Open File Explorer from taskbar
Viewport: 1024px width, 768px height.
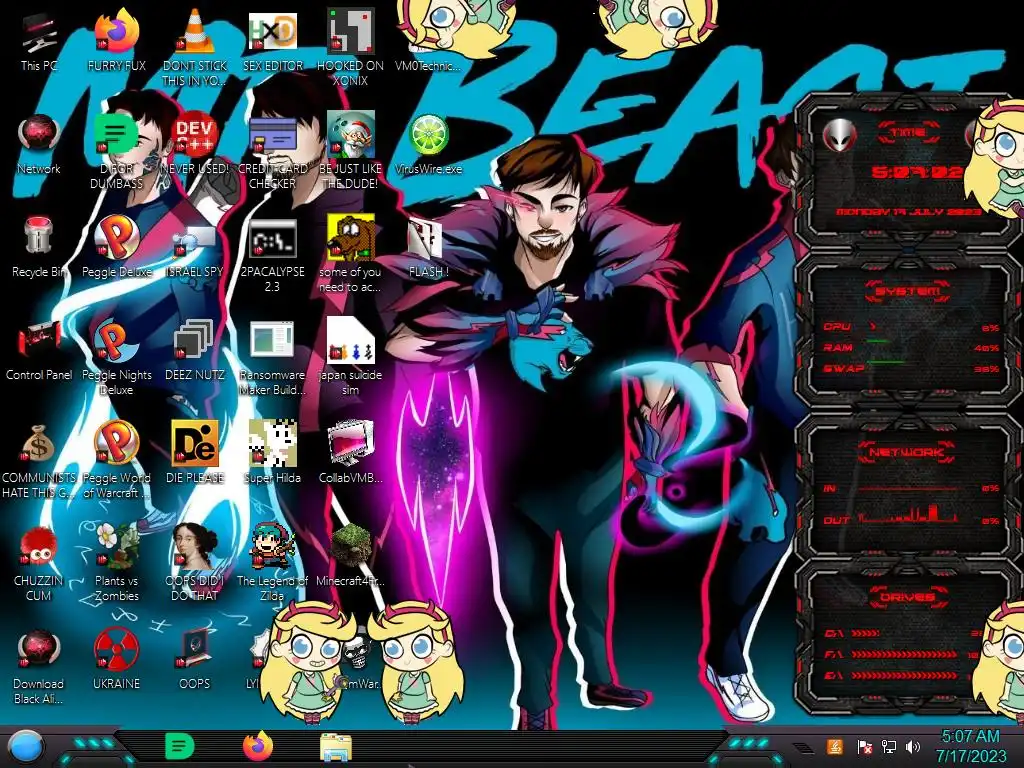[x=336, y=747]
